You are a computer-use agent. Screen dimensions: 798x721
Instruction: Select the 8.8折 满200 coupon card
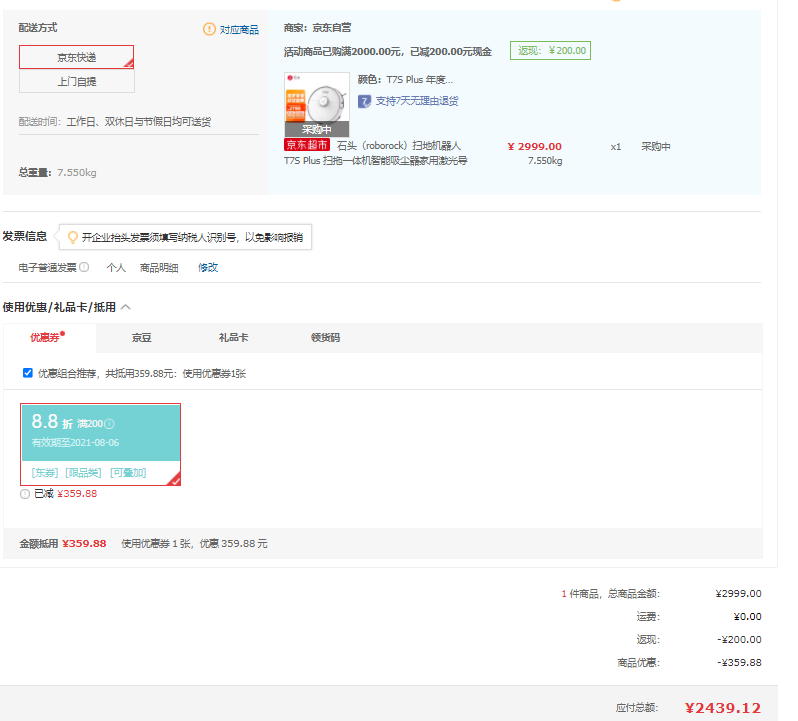pos(100,444)
